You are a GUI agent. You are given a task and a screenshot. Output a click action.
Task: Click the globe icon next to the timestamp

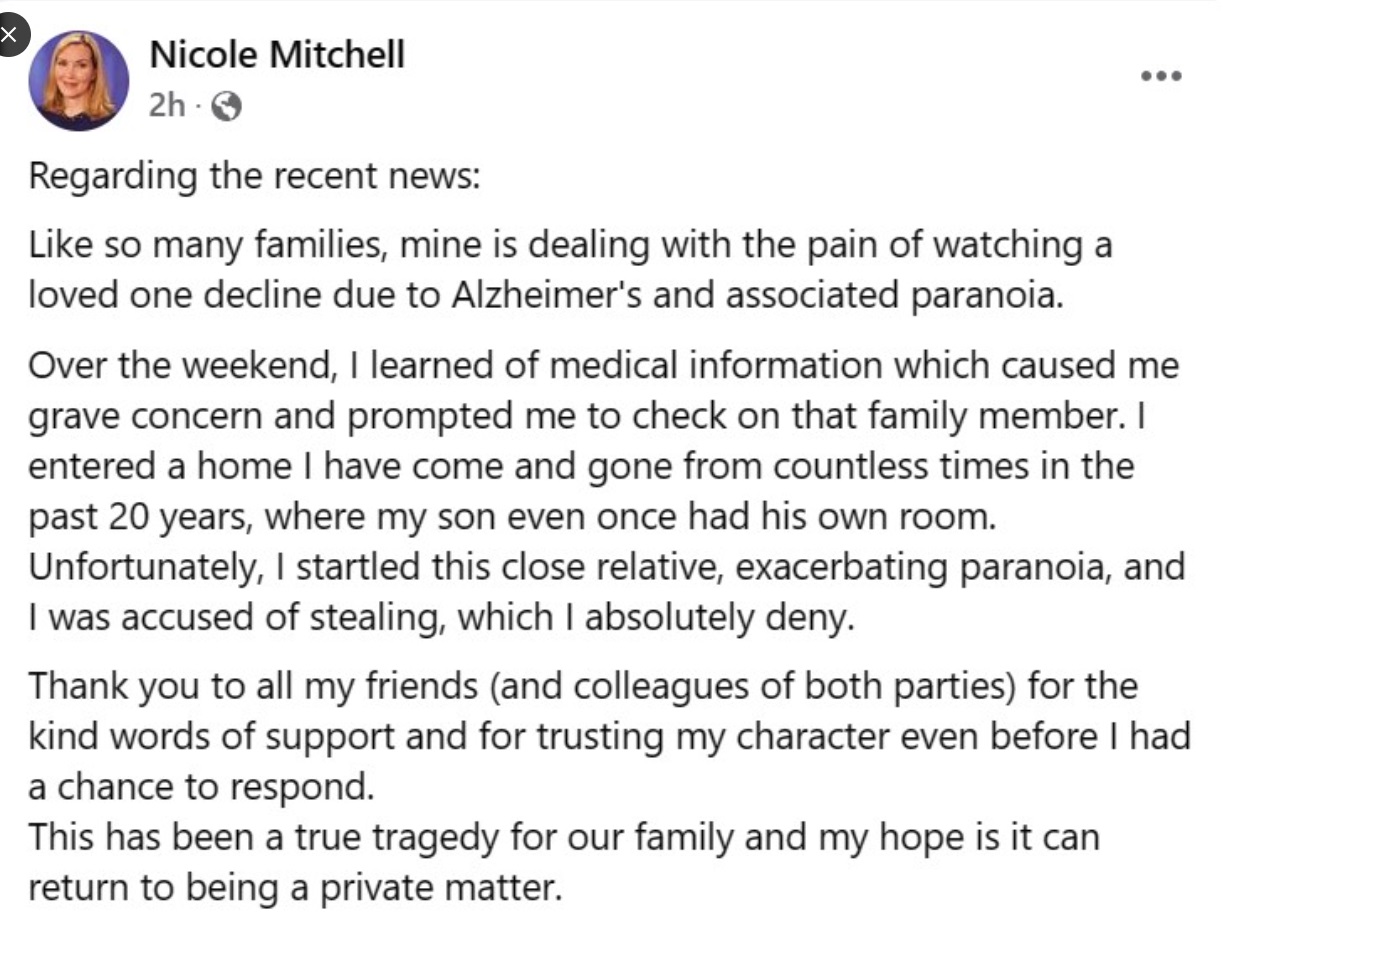(x=228, y=103)
